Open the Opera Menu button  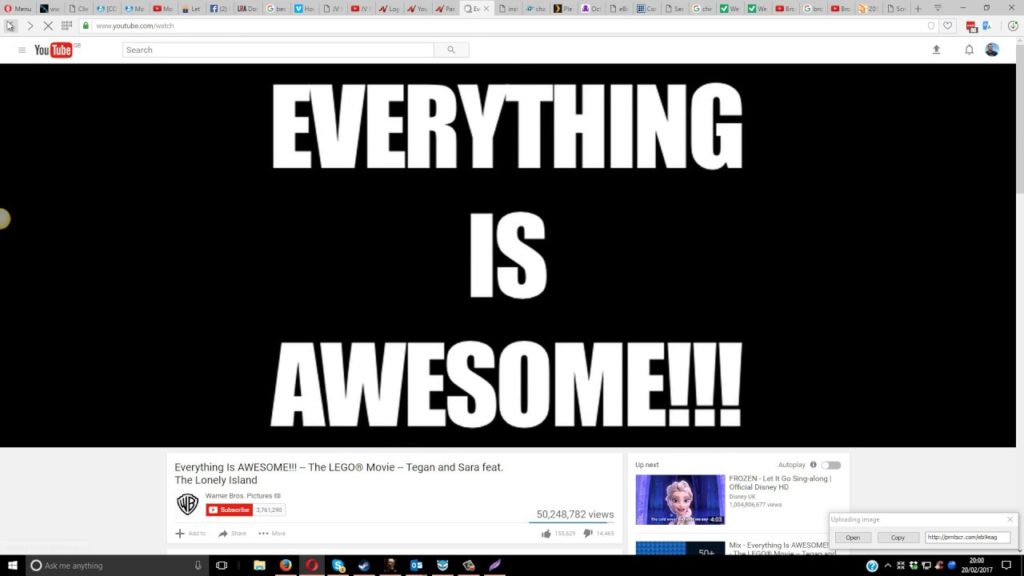(18, 8)
